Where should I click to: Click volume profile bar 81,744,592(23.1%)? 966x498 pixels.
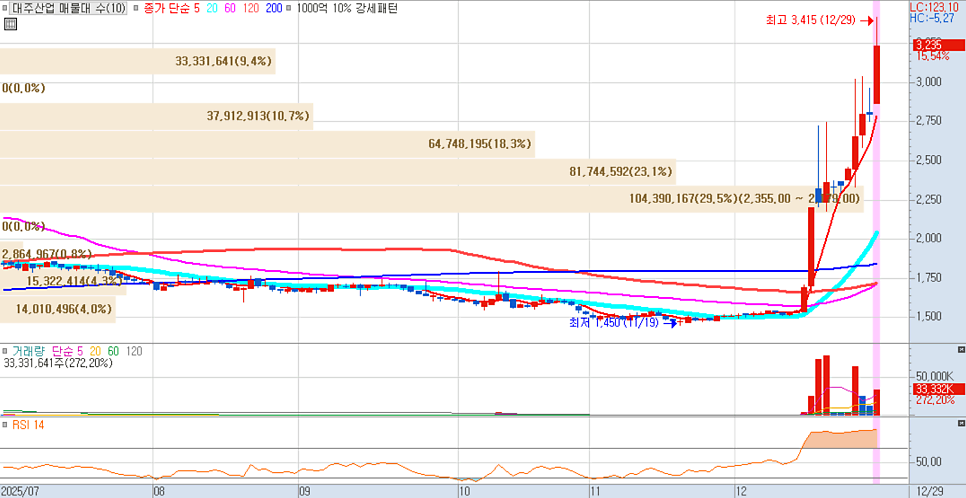point(338,171)
